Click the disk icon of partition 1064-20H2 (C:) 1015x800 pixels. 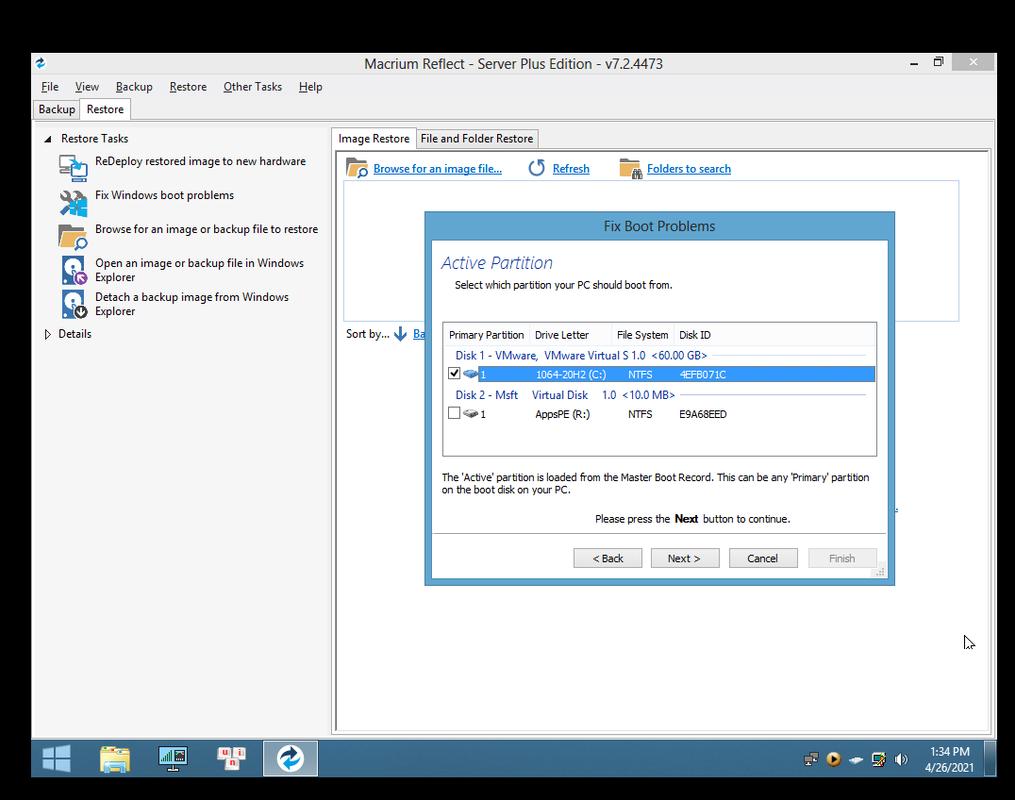[471, 374]
